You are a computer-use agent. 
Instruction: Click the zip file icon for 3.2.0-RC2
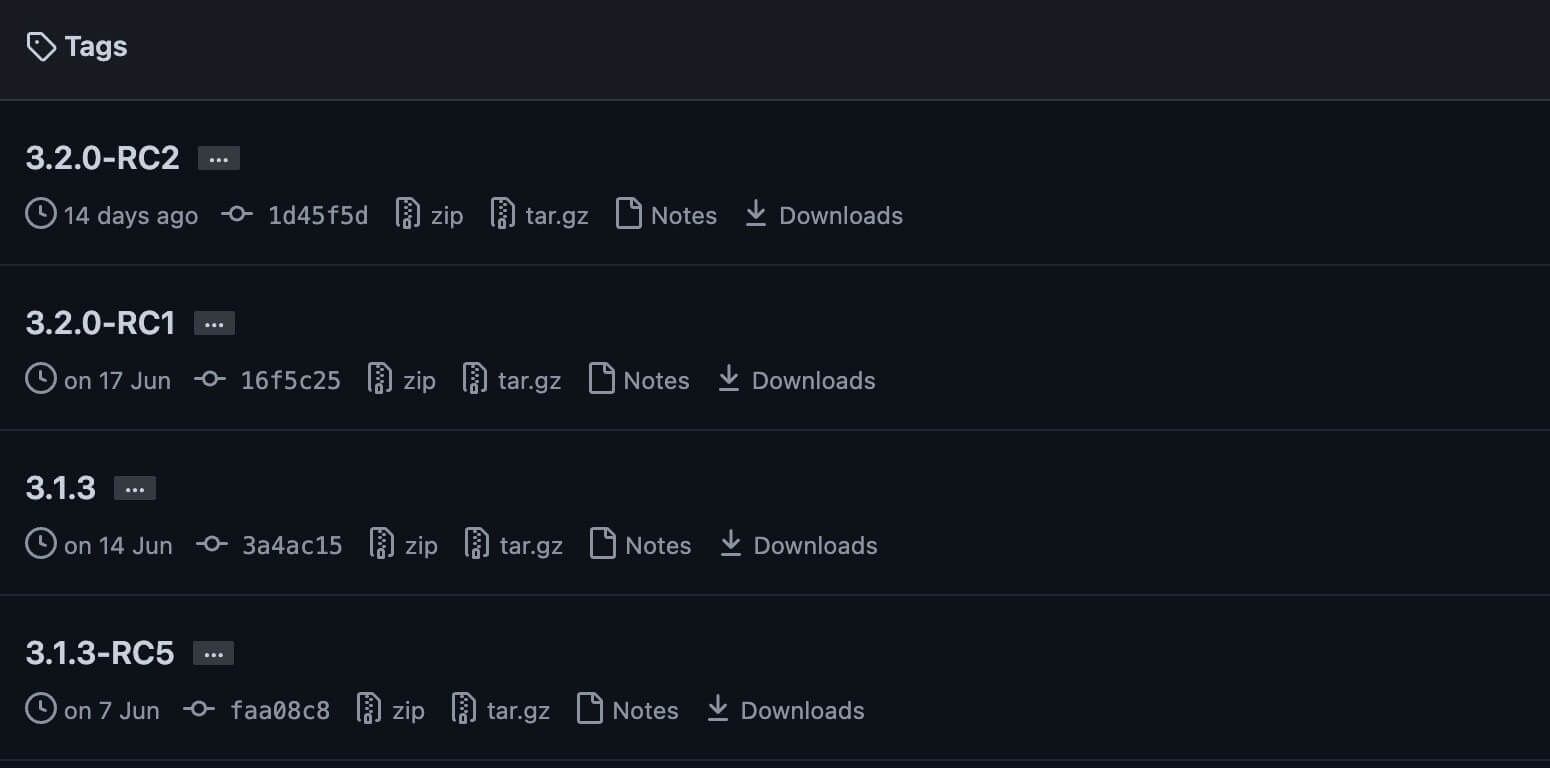point(408,213)
